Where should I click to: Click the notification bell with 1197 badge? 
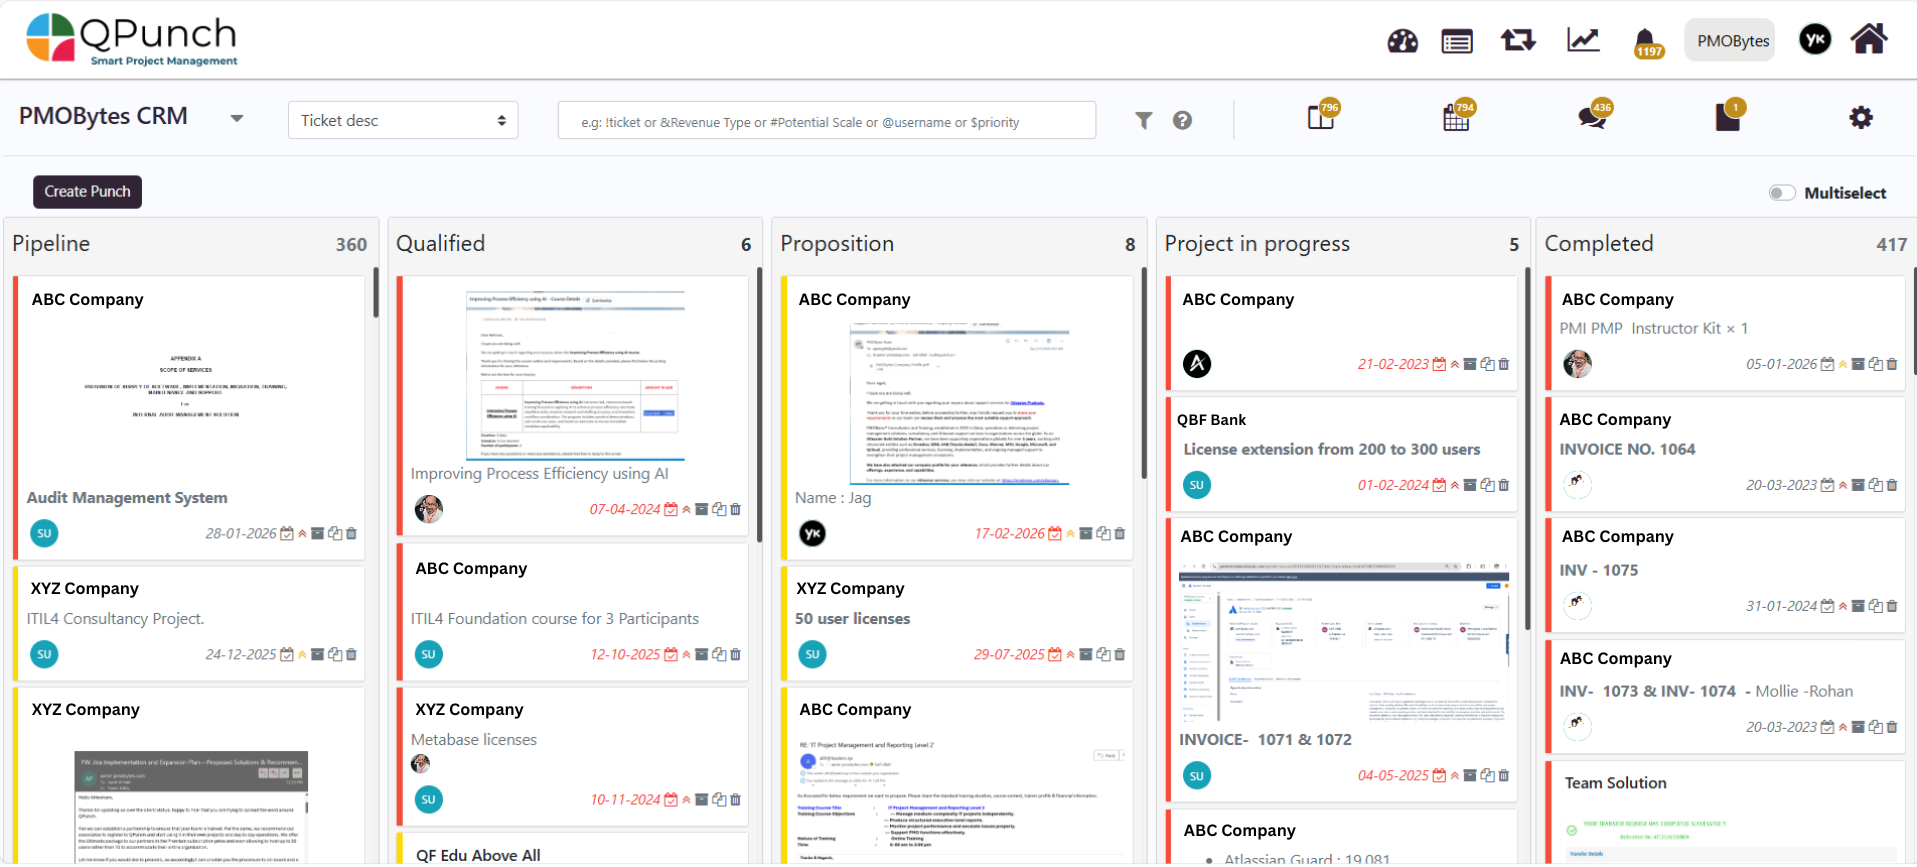pos(1645,42)
